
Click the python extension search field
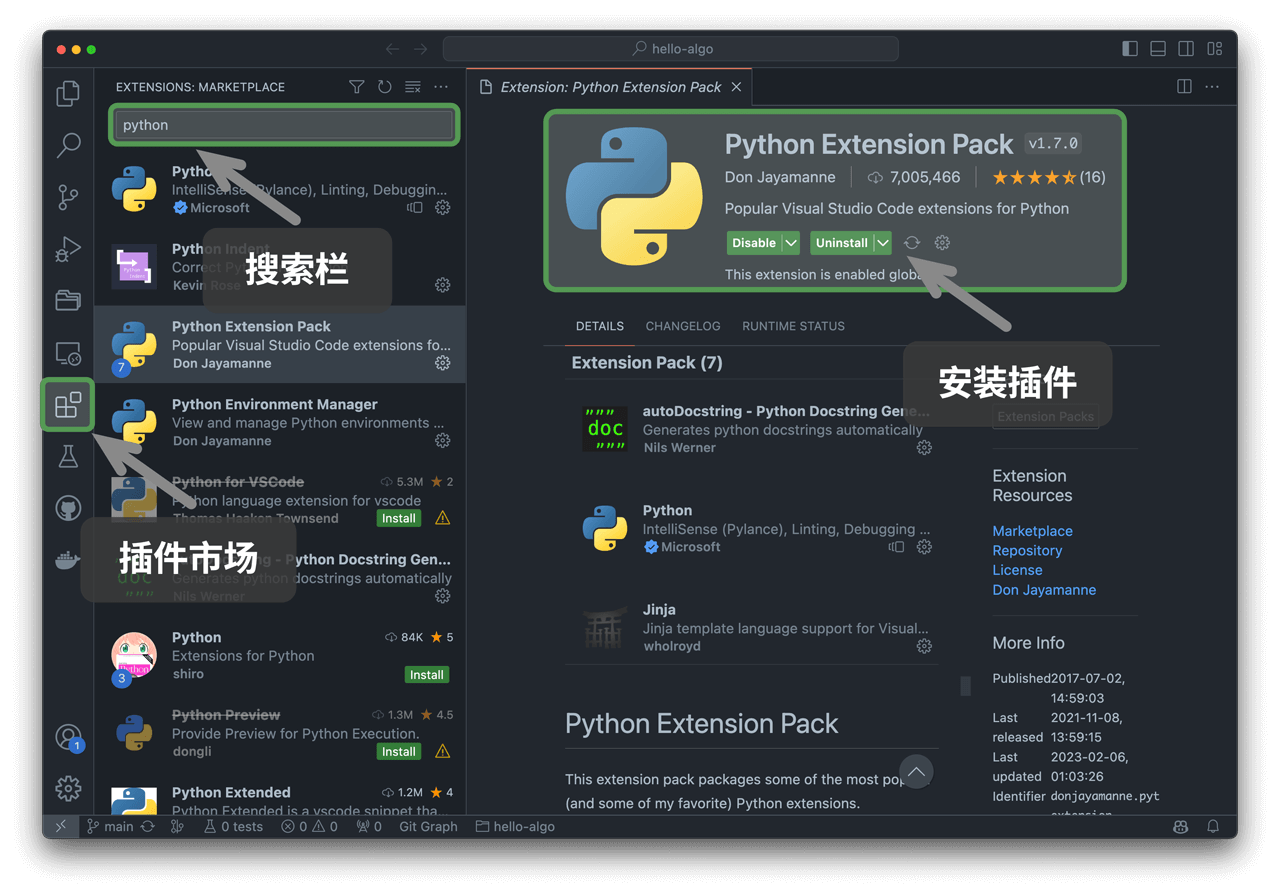pyautogui.click(x=284, y=125)
